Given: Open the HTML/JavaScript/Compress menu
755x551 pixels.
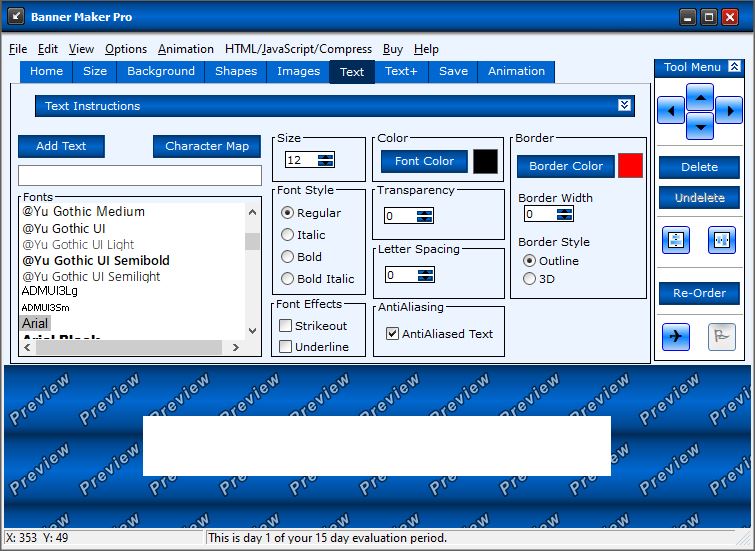Looking at the screenshot, I should pos(298,49).
